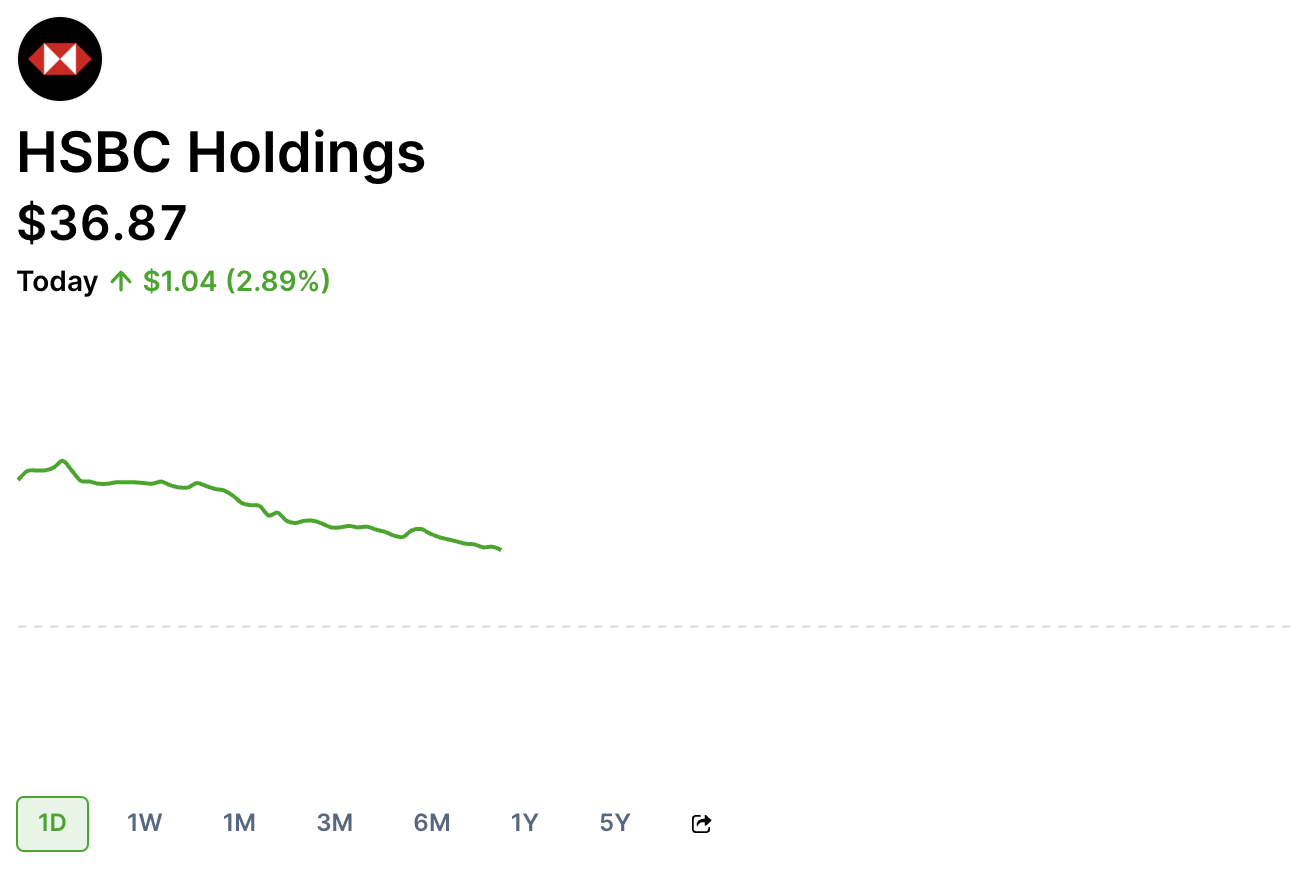1302x869 pixels.
Task: Open the share chart icon
Action: [x=701, y=824]
